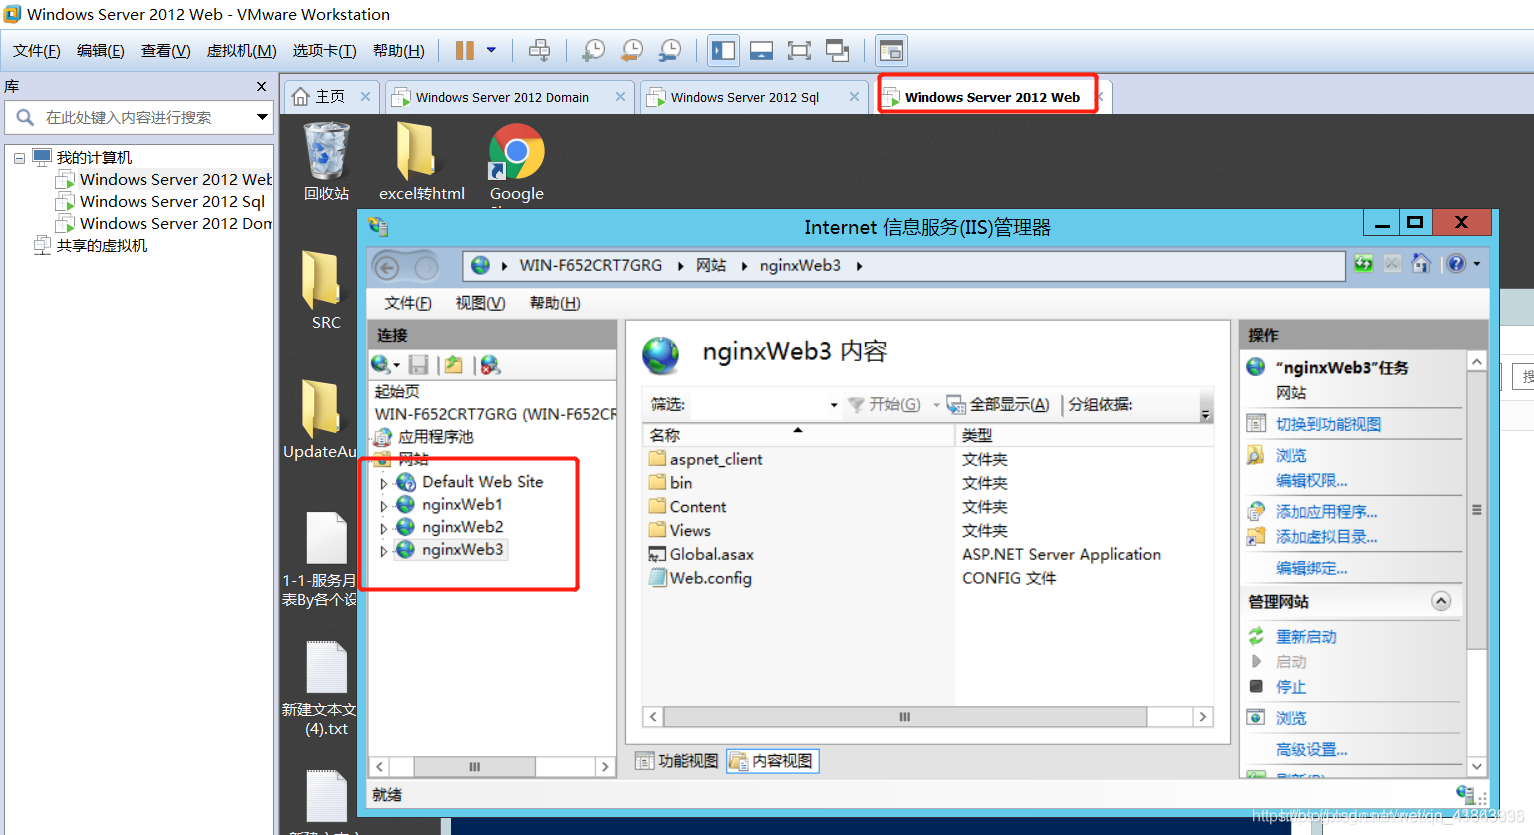This screenshot has width=1534, height=835.
Task: Select the excel转html desktop folder
Action: tap(421, 162)
